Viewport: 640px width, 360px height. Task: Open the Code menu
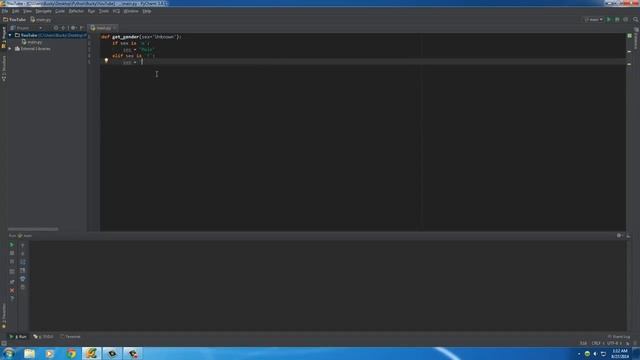tap(60, 11)
